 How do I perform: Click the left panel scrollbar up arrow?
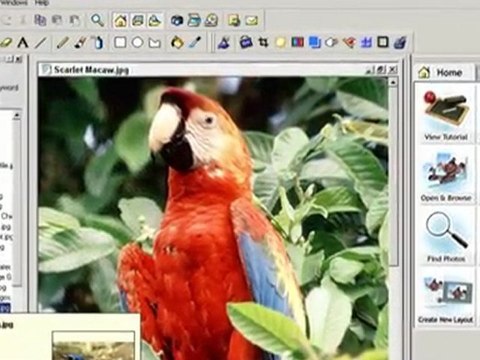17,116
